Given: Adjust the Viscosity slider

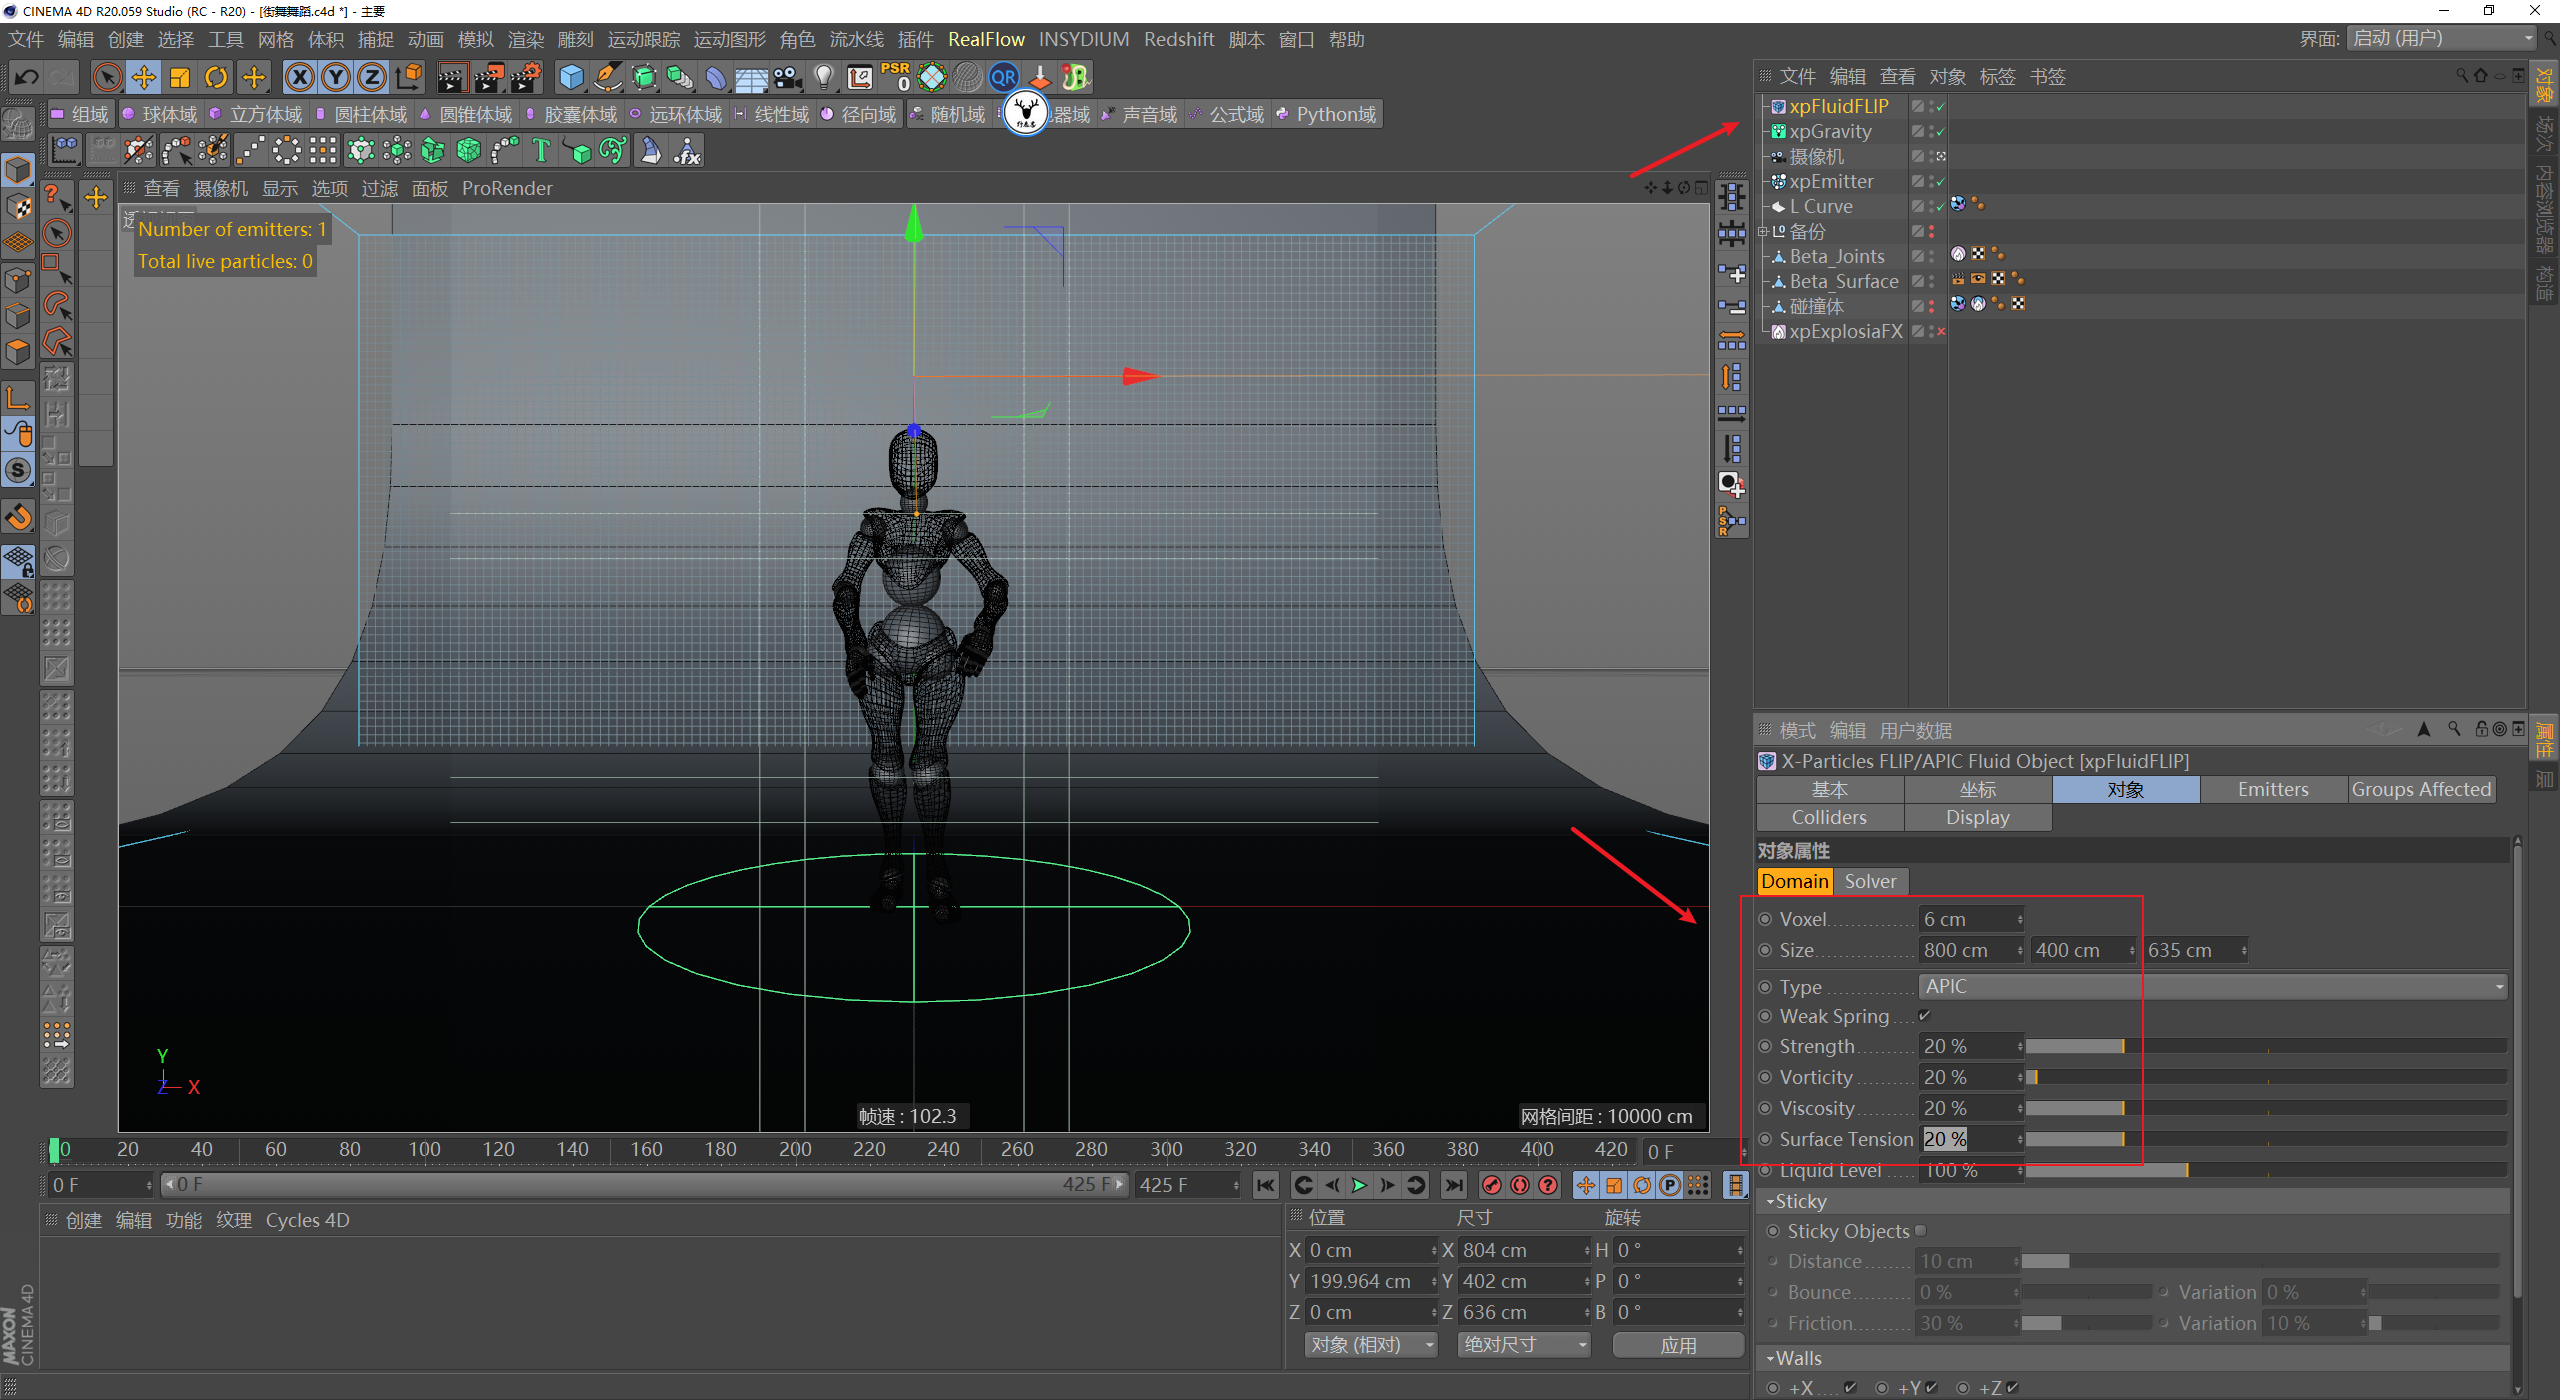Looking at the screenshot, I should pos(2122,1108).
